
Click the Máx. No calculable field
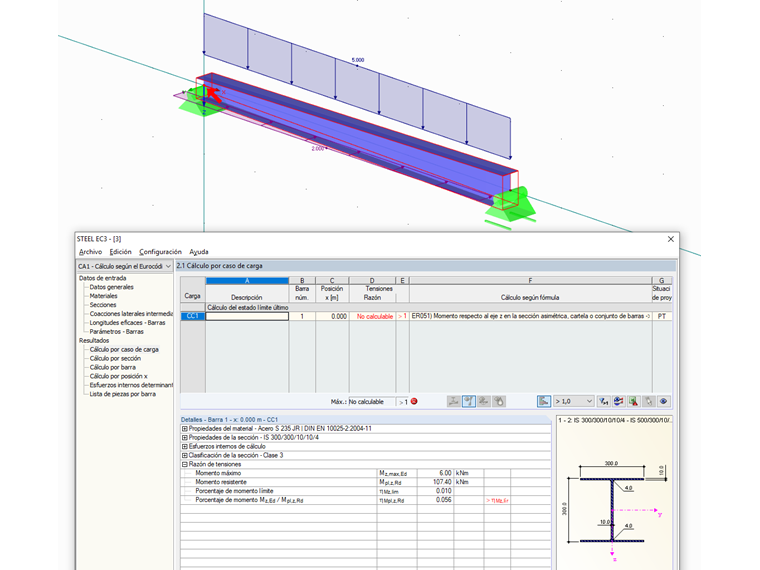[372, 401]
